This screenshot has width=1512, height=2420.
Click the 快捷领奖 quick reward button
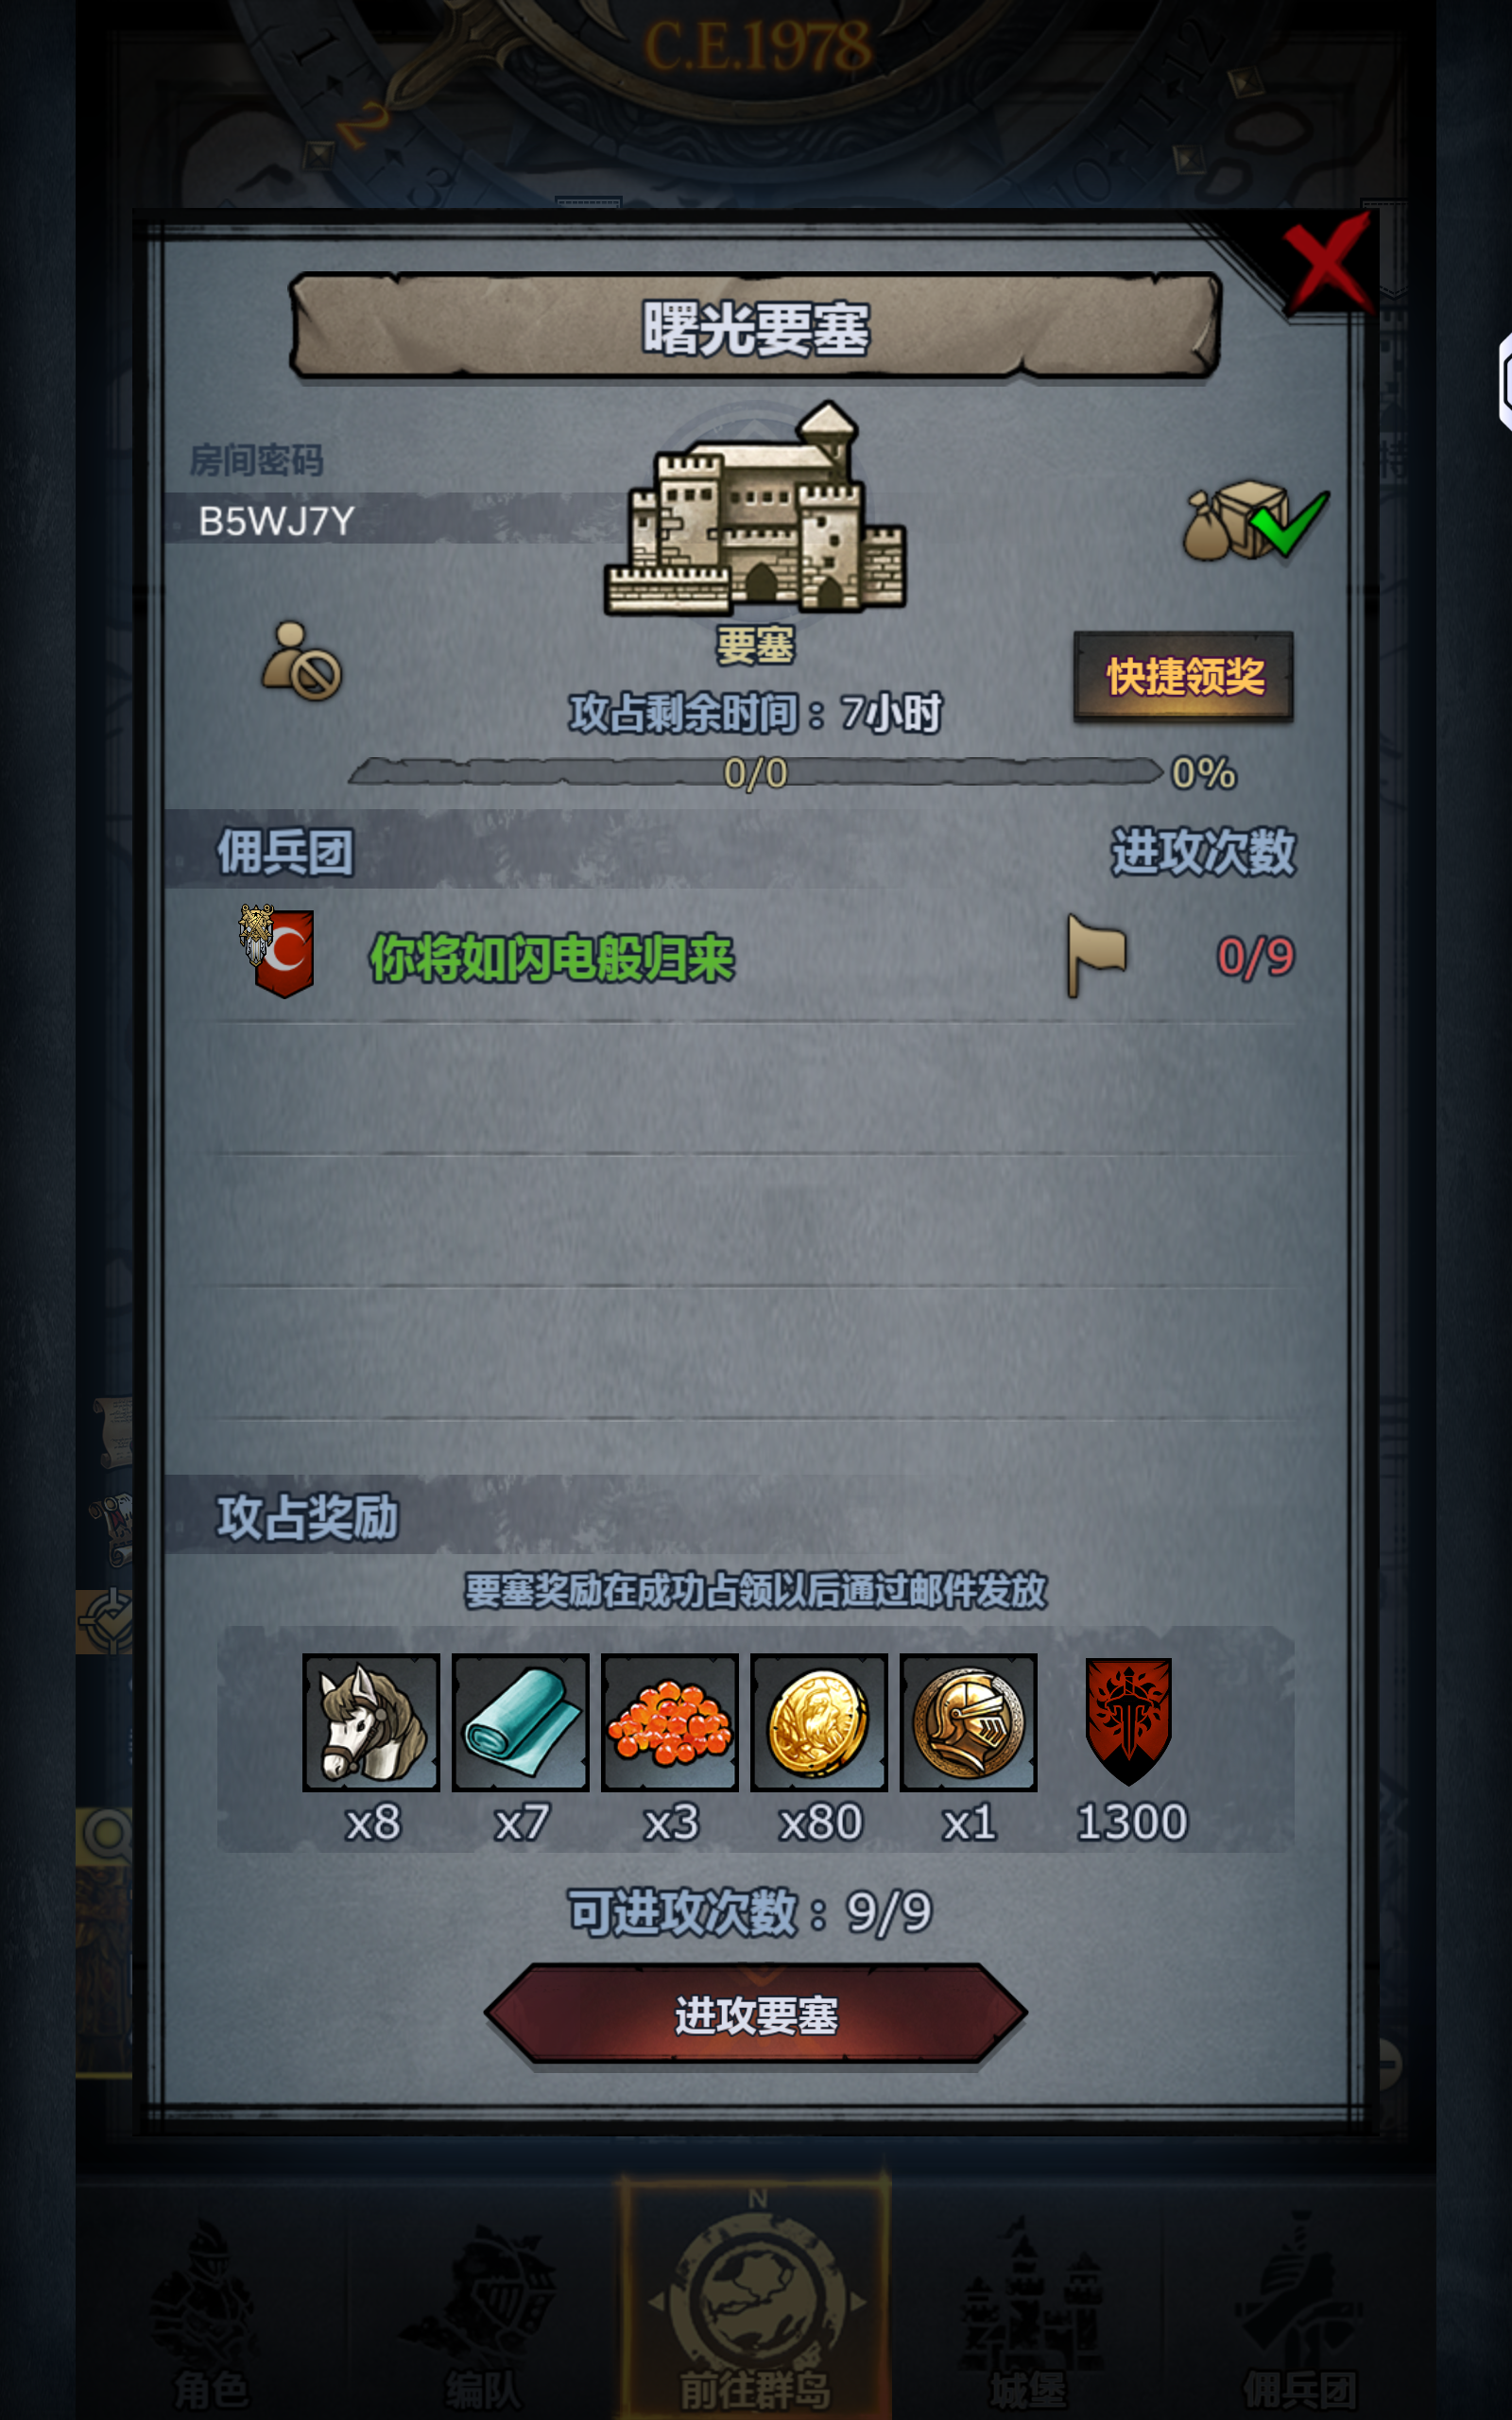click(x=1183, y=676)
